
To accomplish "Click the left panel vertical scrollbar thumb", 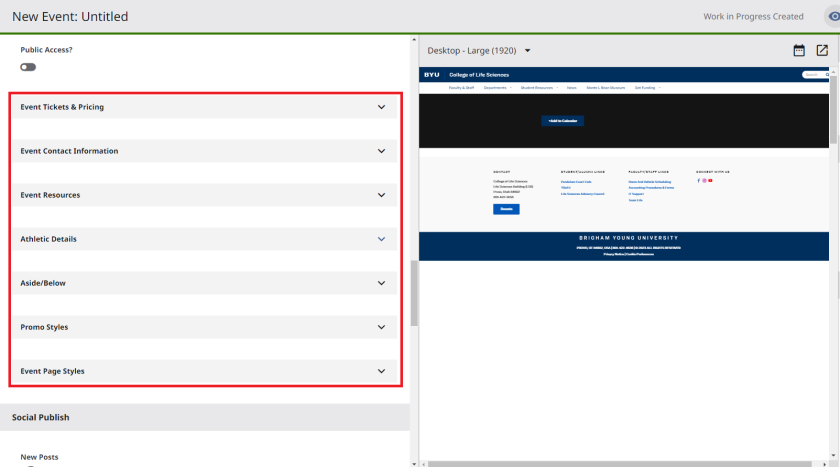I will point(414,293).
